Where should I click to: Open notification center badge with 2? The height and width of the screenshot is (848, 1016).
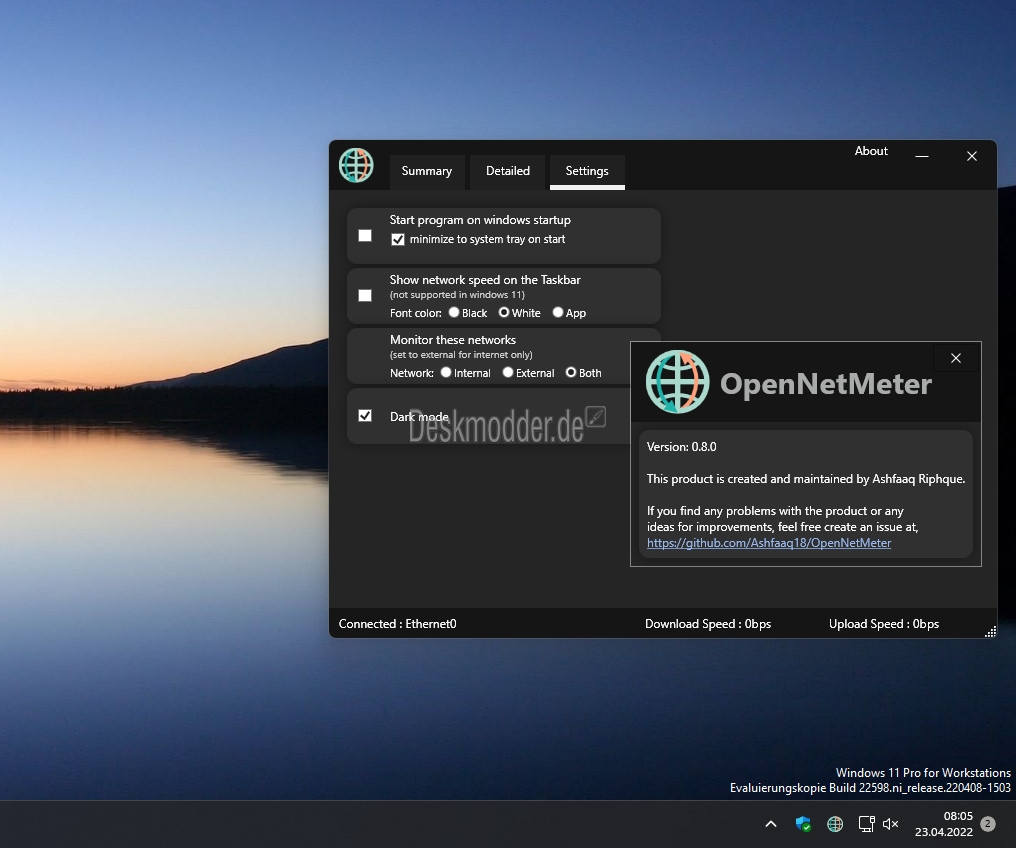coord(987,824)
